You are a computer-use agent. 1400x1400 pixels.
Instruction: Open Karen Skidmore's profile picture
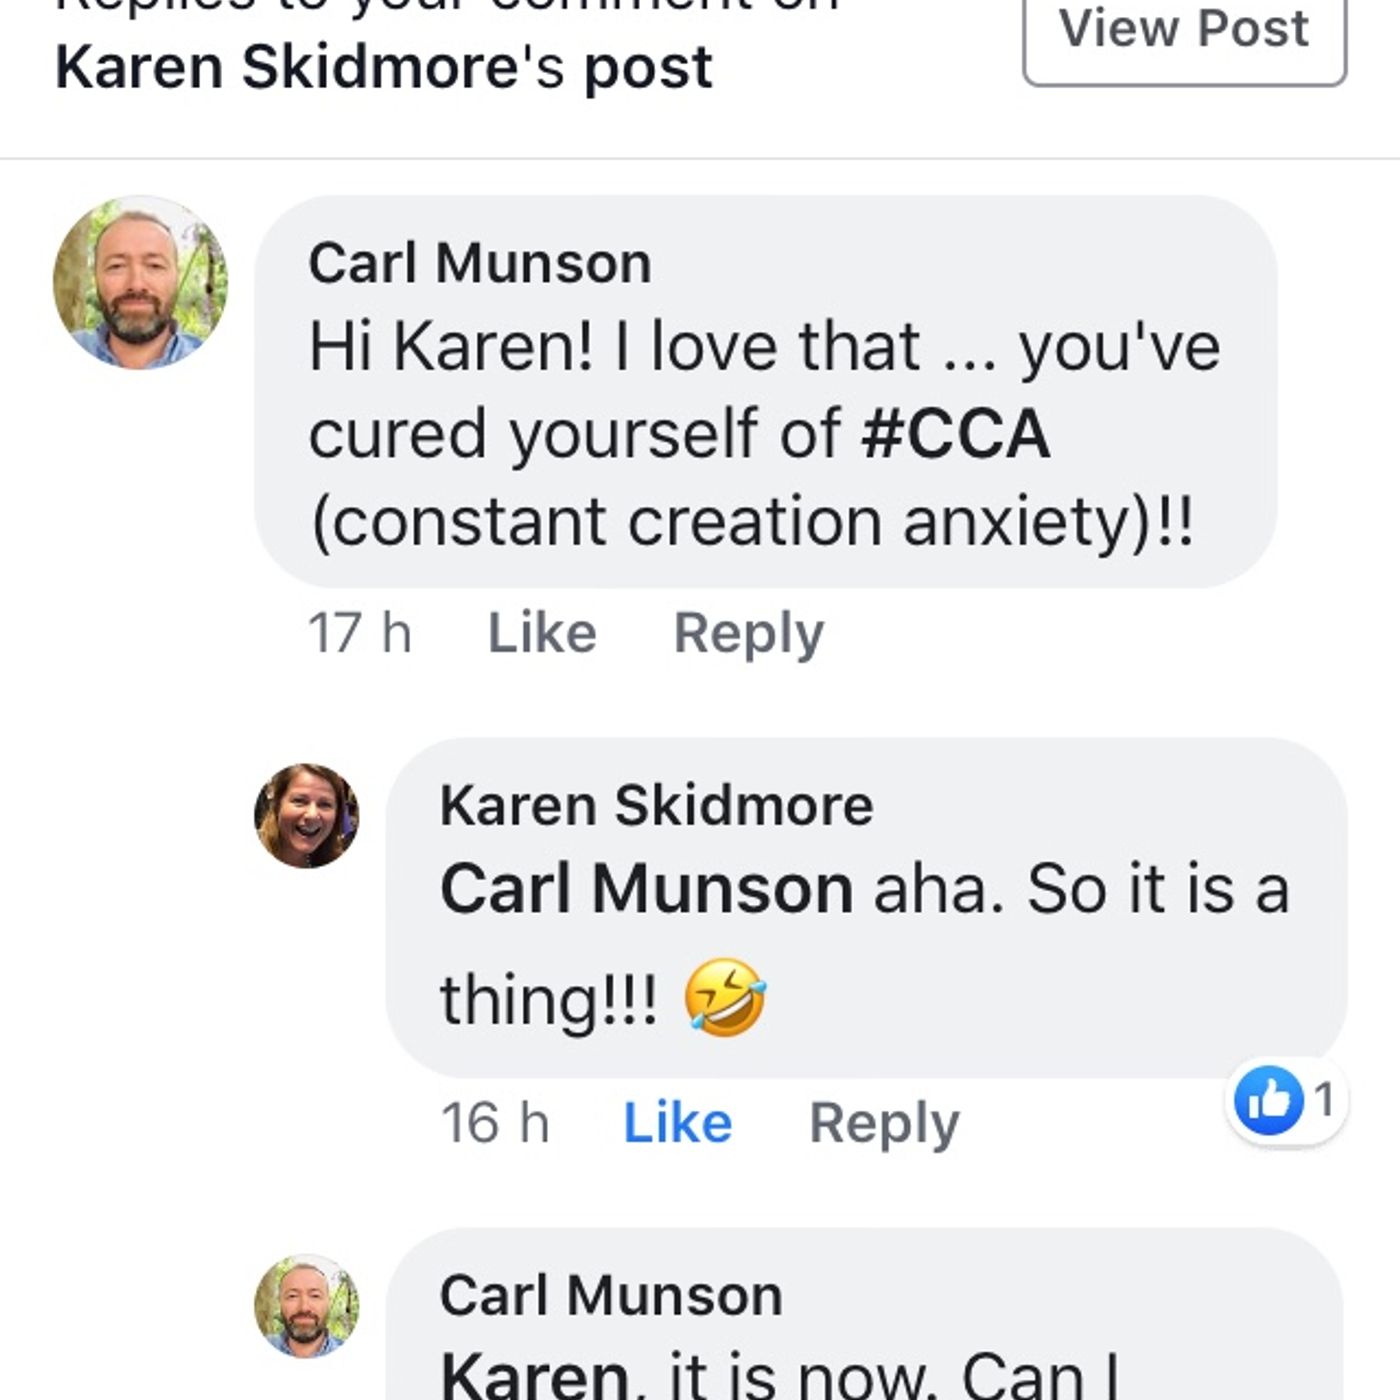point(306,815)
